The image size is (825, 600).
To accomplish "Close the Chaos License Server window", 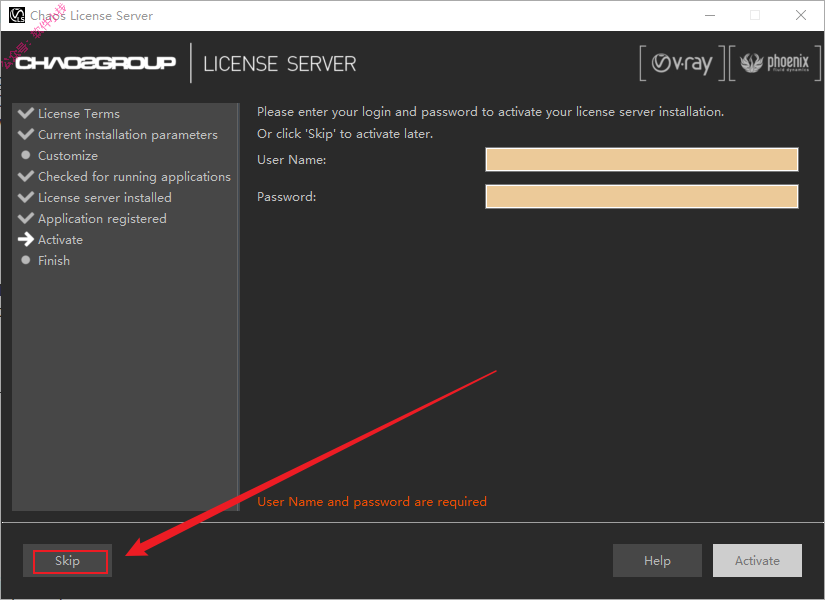I will [801, 15].
